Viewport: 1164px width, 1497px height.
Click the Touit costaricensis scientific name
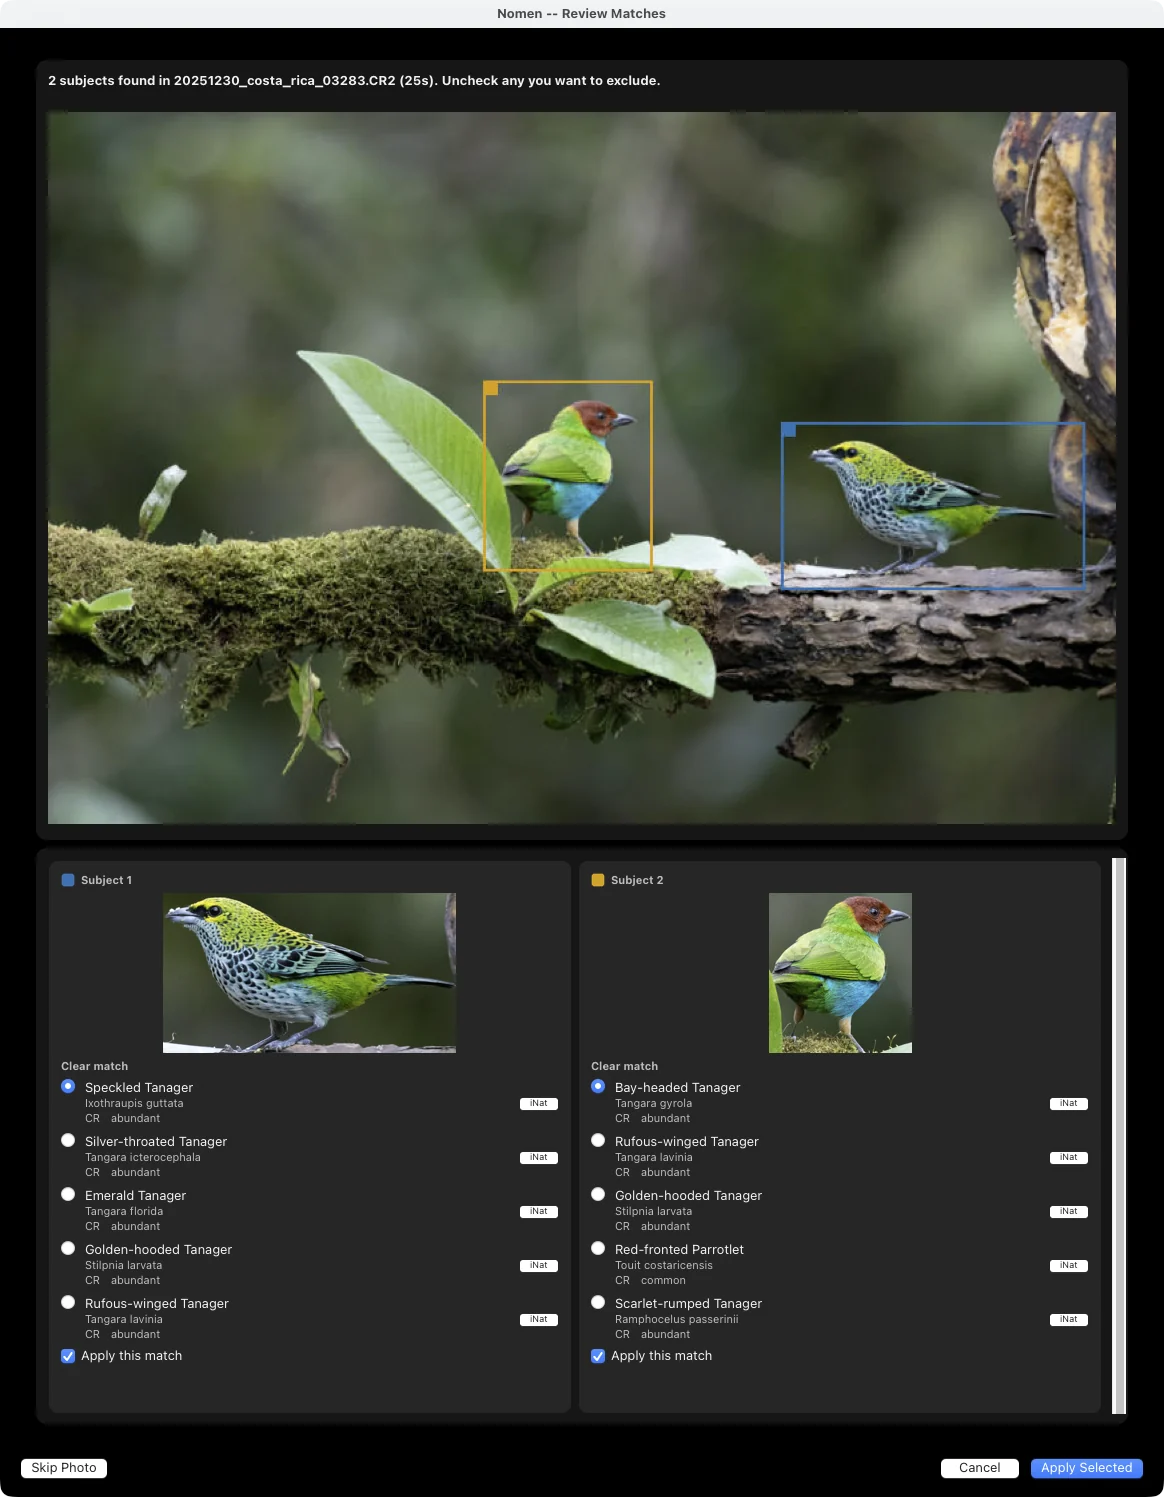(664, 1266)
